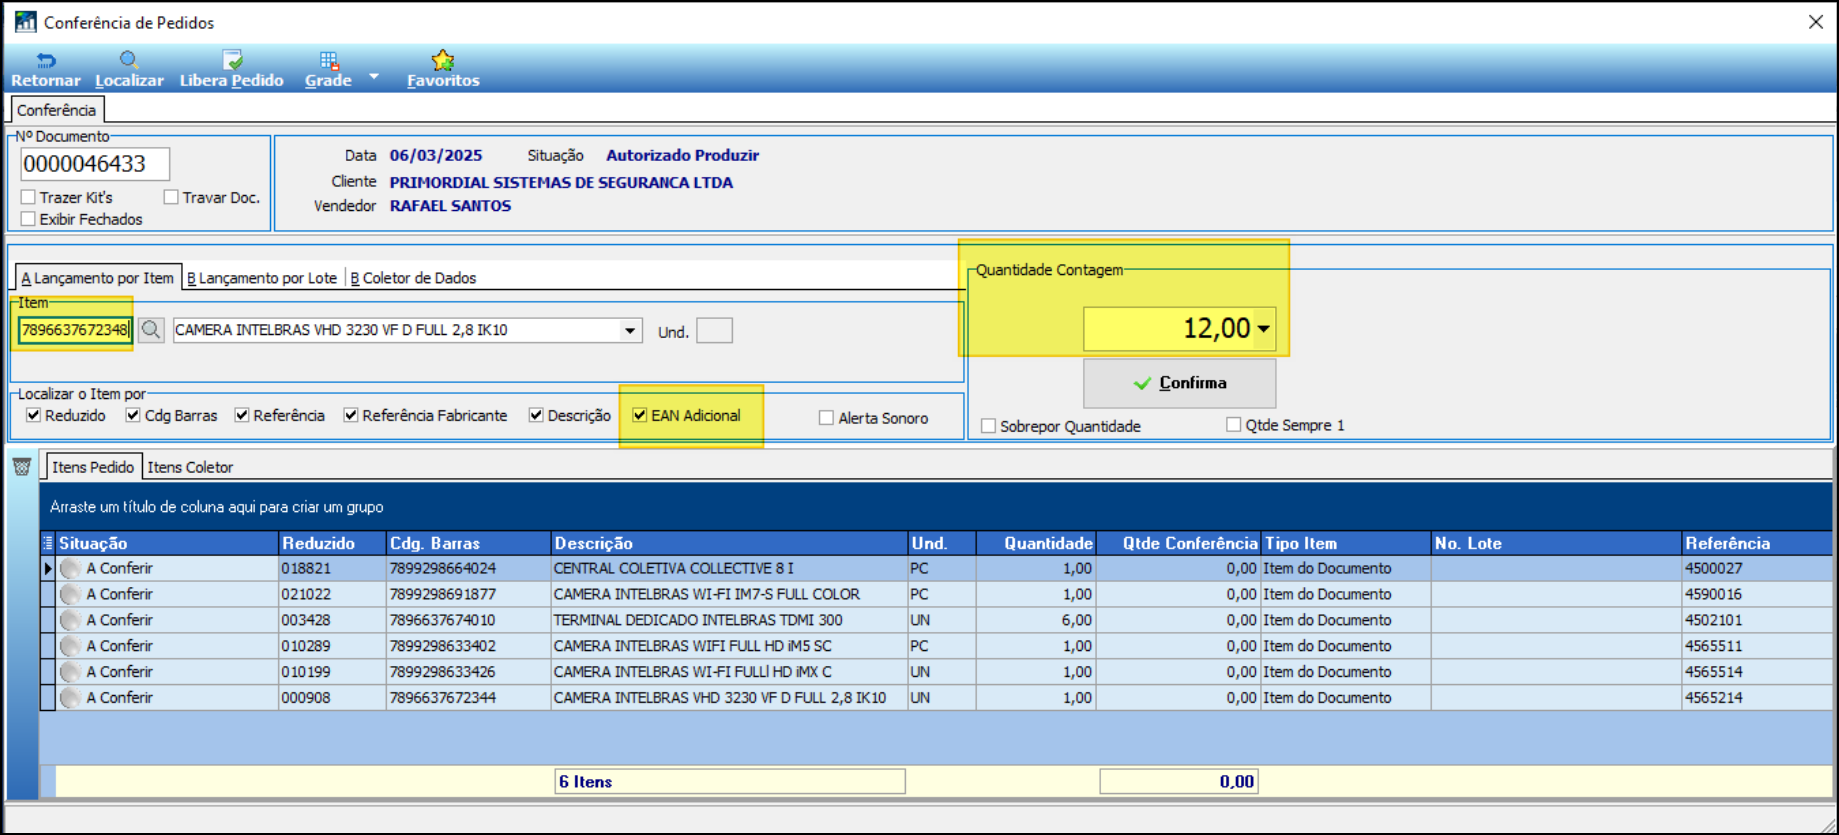Switch to Lançamento por Lote tab
This screenshot has width=1839, height=835.
point(263,278)
